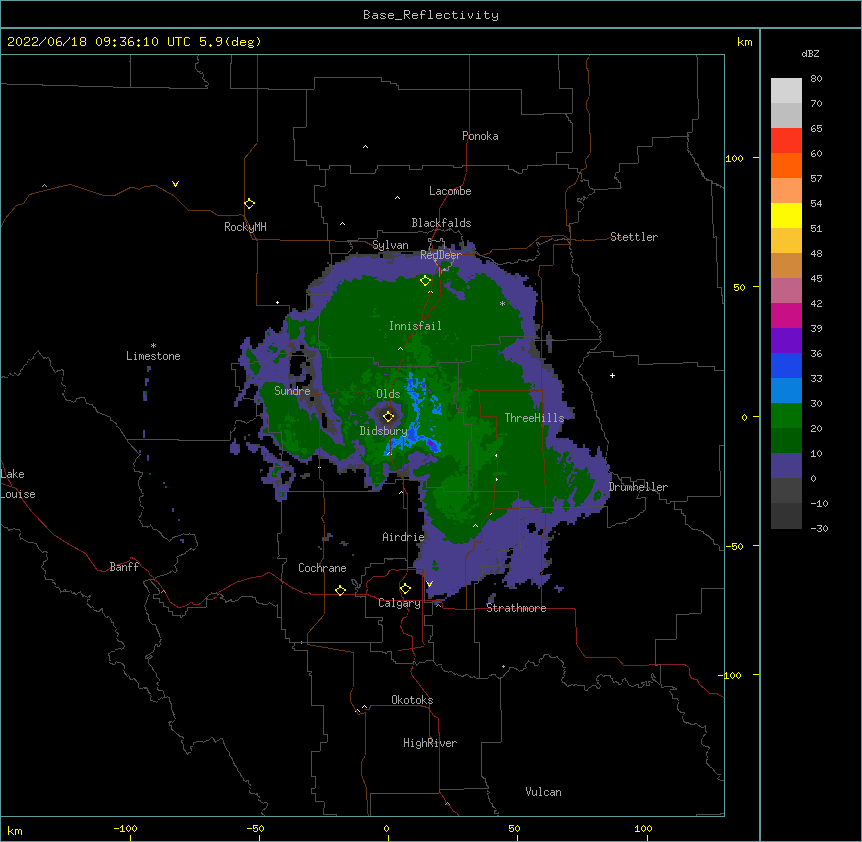862x842 pixels.
Task: Select the dusty pink 45-42 dBZ swatch
Action: point(786,290)
